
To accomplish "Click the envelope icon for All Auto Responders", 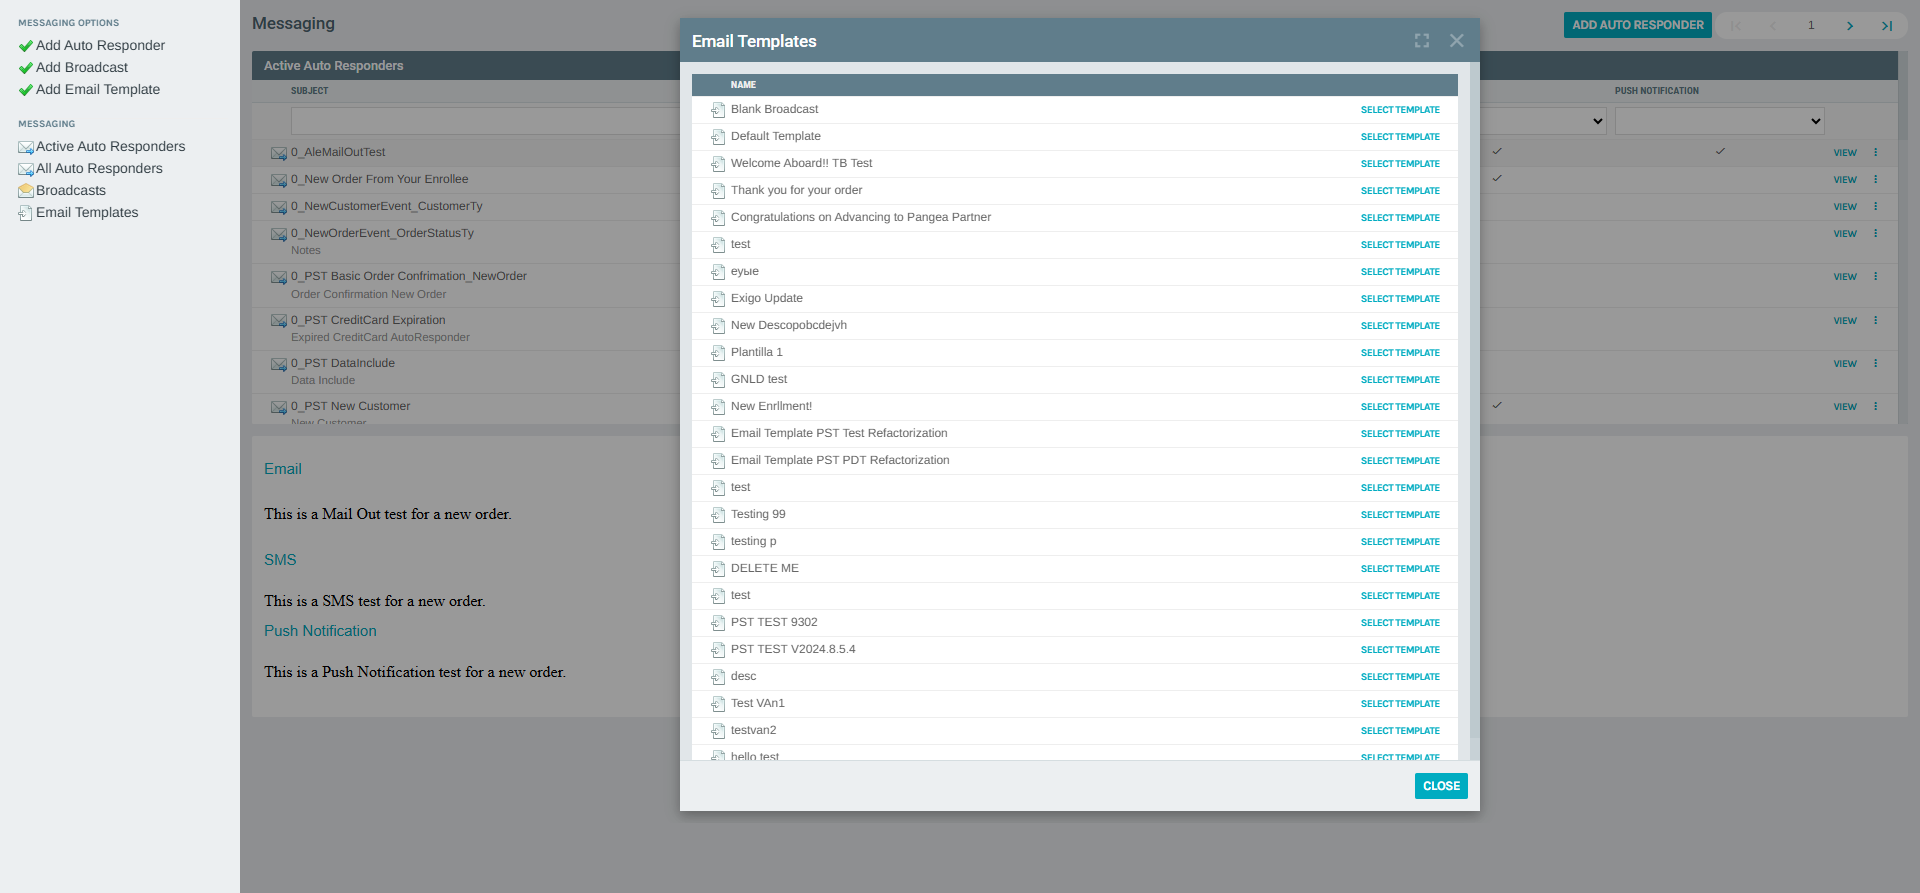I will coord(26,169).
